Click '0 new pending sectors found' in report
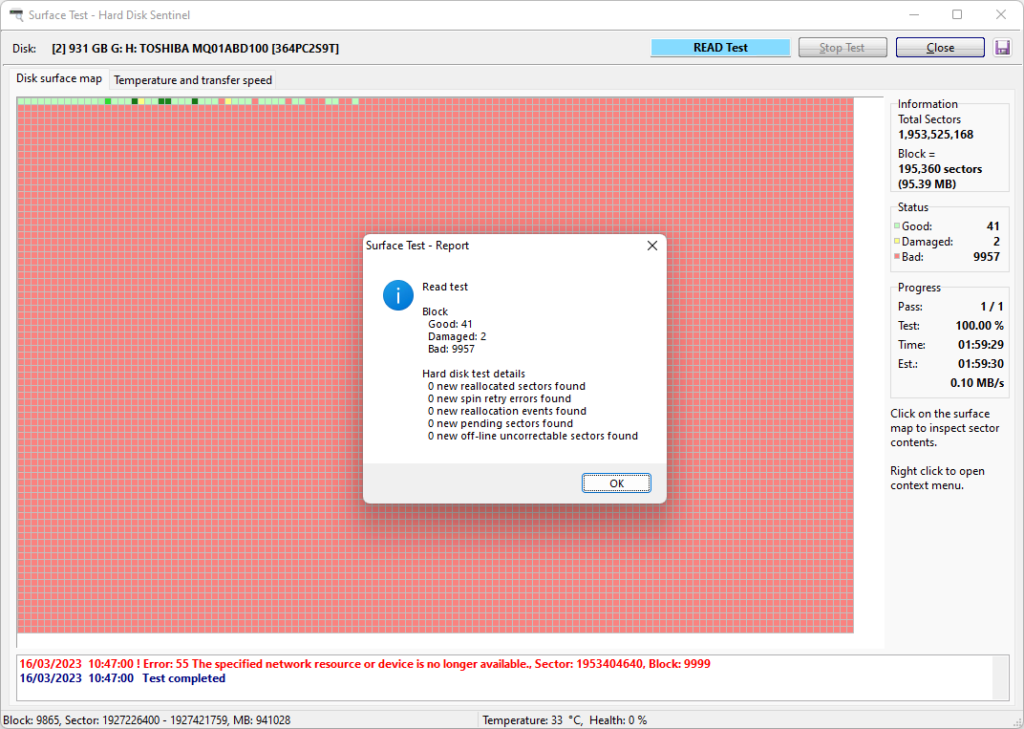1024x729 pixels. pos(500,423)
